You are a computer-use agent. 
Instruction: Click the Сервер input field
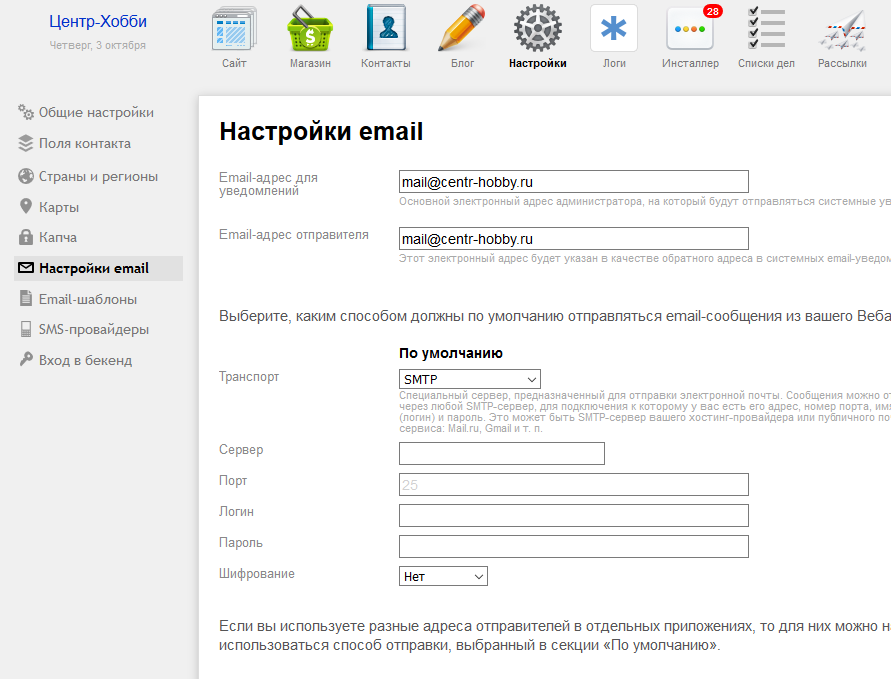tap(501, 453)
